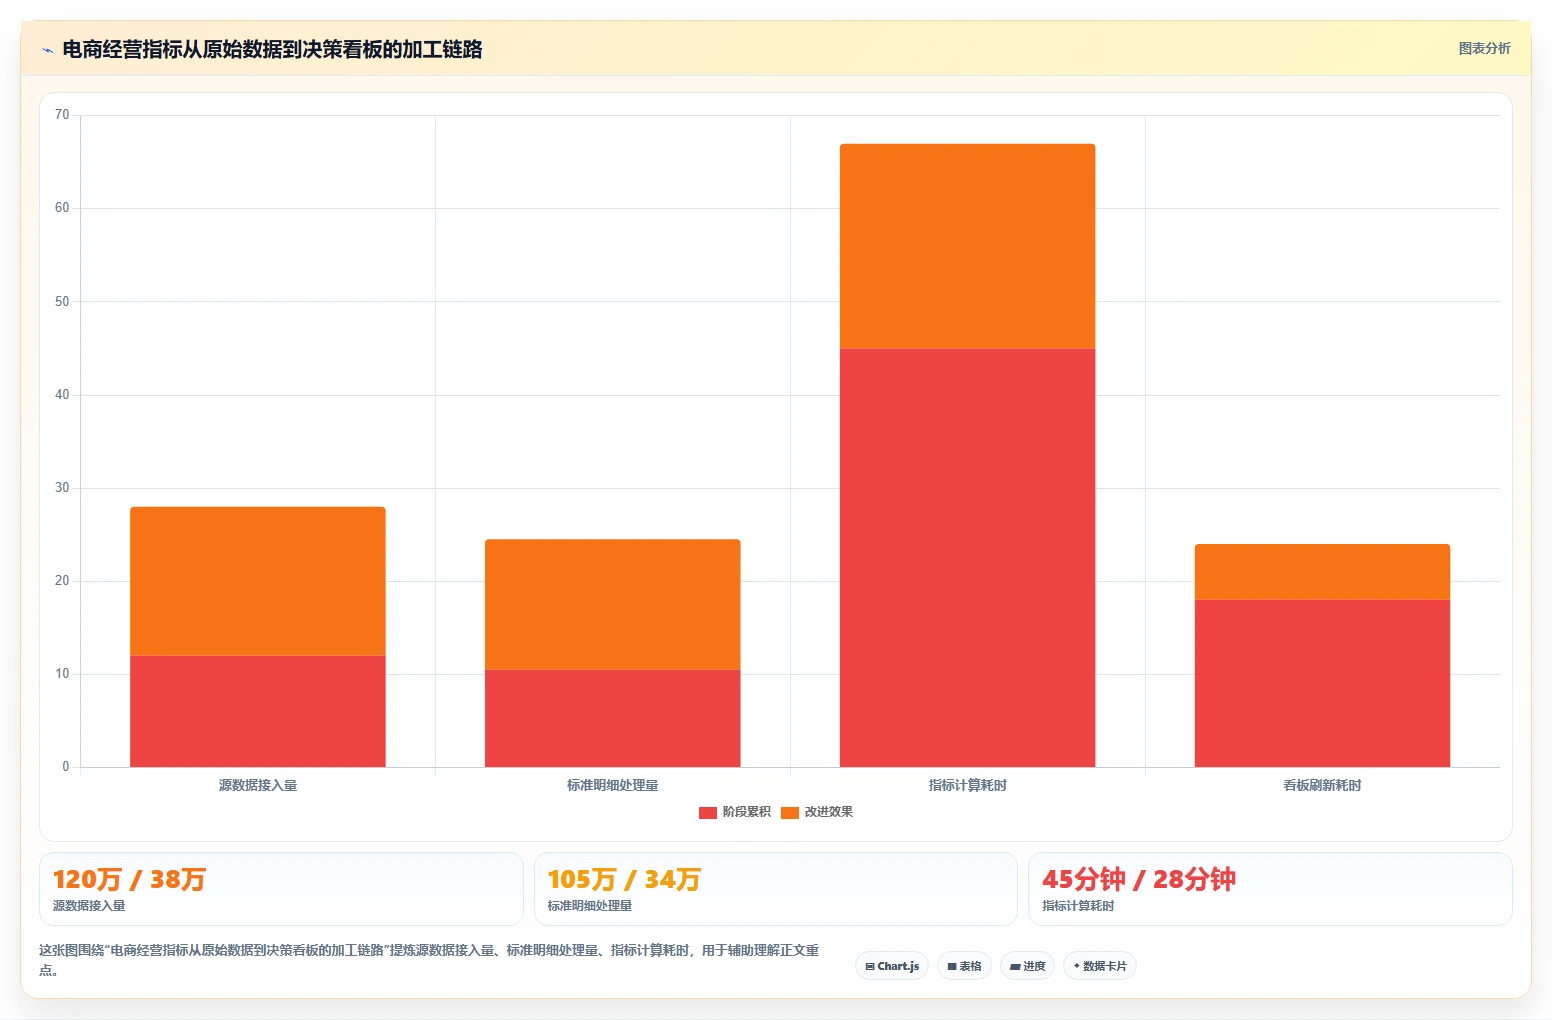Click the orange segment of 看板刷新耗时 bar

(x=1322, y=572)
